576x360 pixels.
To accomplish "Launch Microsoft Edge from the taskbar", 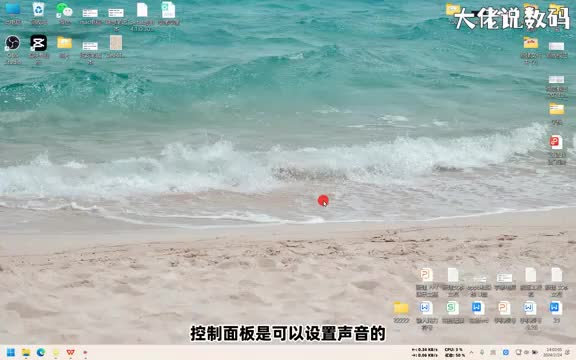I will (41, 353).
